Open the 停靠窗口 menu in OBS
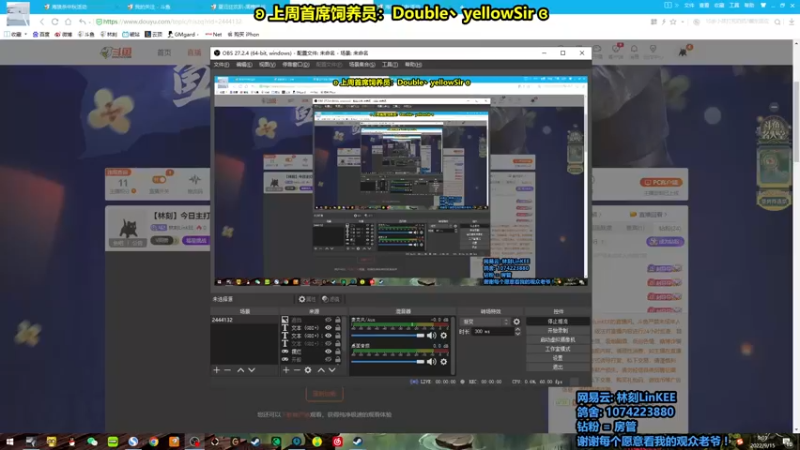Viewport: 800px width, 450px height. (295, 65)
